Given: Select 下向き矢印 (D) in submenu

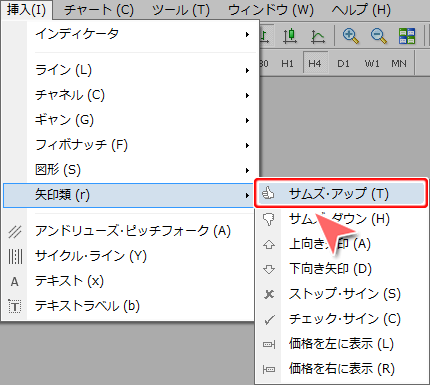Looking at the screenshot, I should tap(341, 269).
